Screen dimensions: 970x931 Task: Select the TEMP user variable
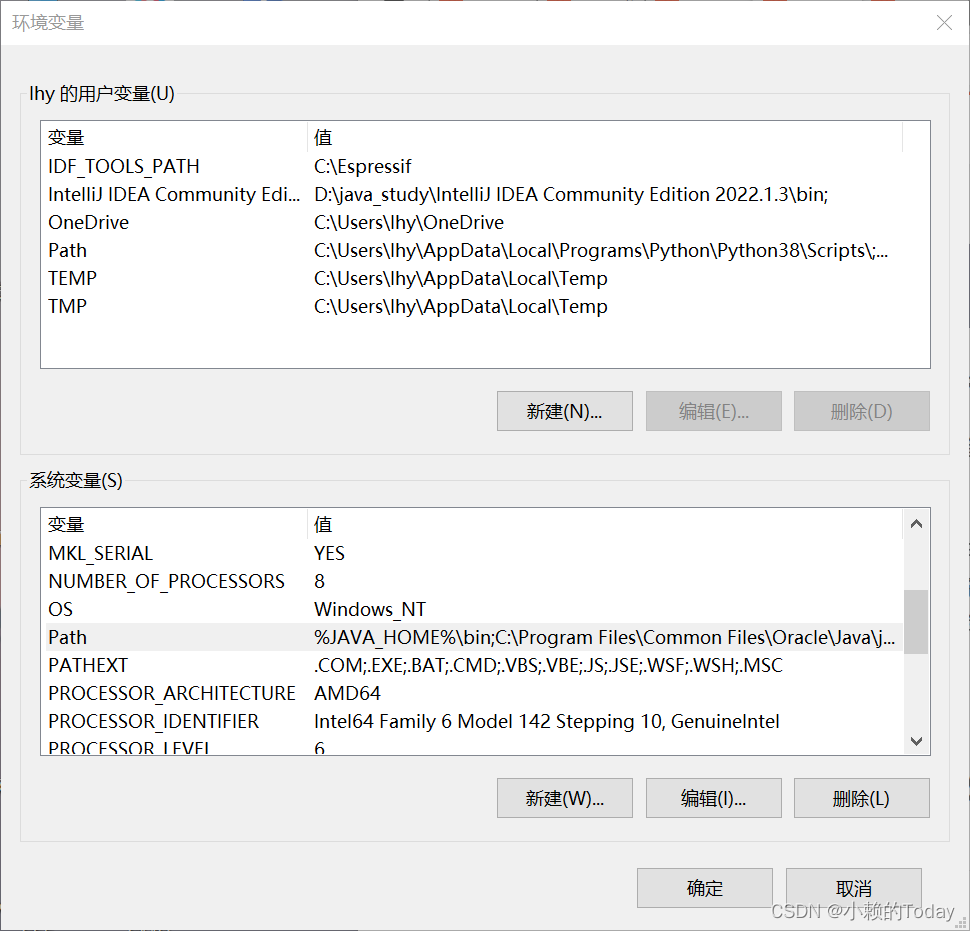pos(72,278)
